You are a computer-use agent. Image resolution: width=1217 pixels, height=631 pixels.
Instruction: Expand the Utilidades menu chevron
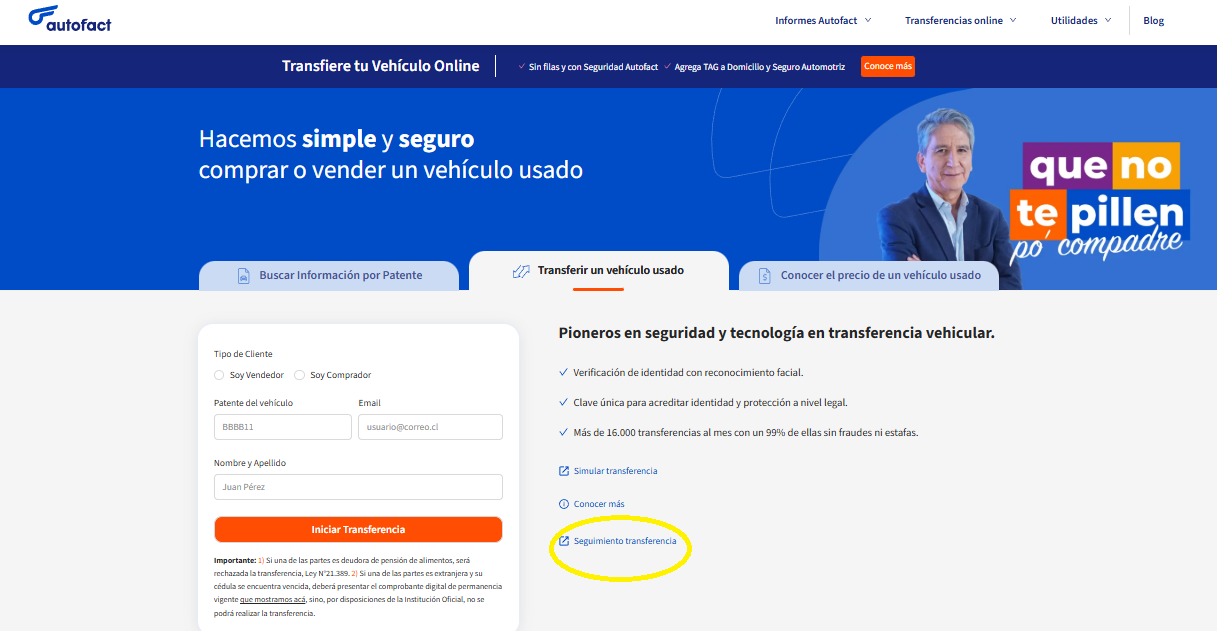click(1108, 20)
